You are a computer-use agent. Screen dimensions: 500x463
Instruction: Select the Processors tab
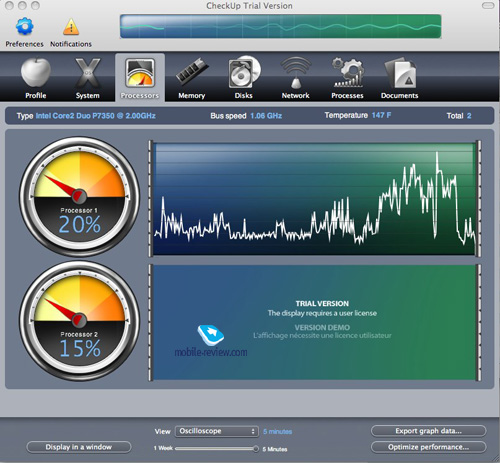pyautogui.click(x=140, y=78)
